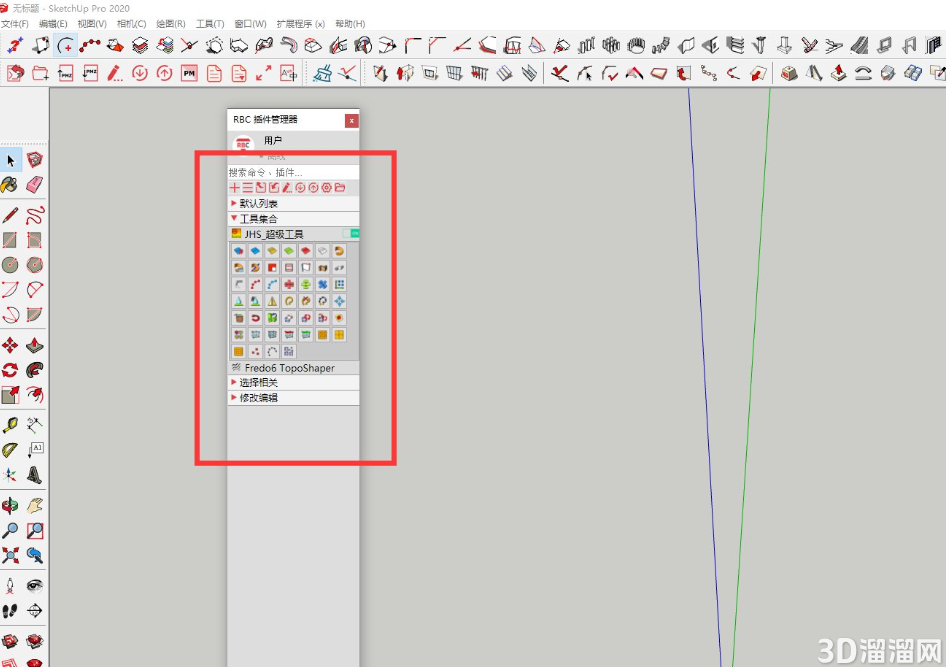Screen dimensions: 946x667
Task: Activate the Text label tool
Action: click(35, 450)
